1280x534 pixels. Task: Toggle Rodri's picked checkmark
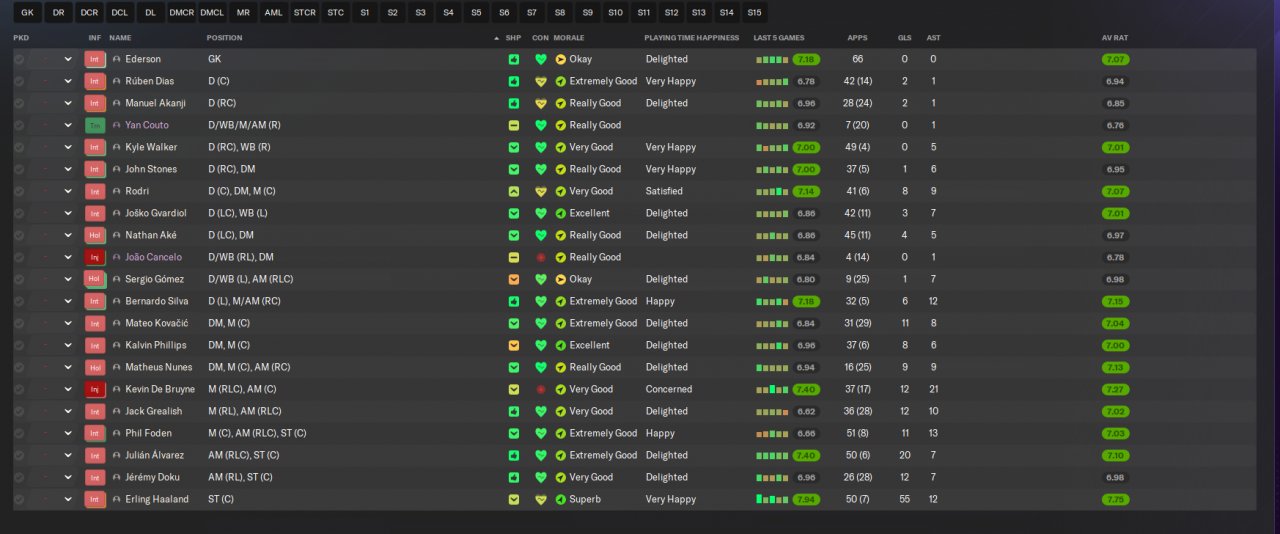point(19,191)
